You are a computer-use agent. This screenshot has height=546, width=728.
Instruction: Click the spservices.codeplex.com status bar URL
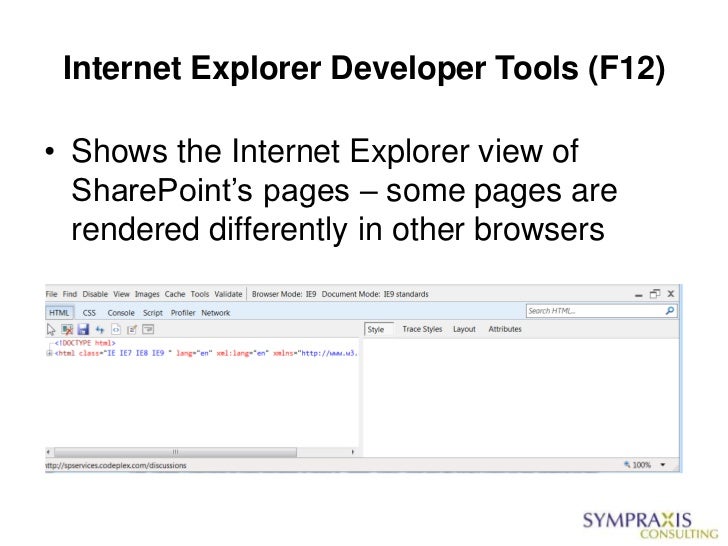pyautogui.click(x=116, y=465)
